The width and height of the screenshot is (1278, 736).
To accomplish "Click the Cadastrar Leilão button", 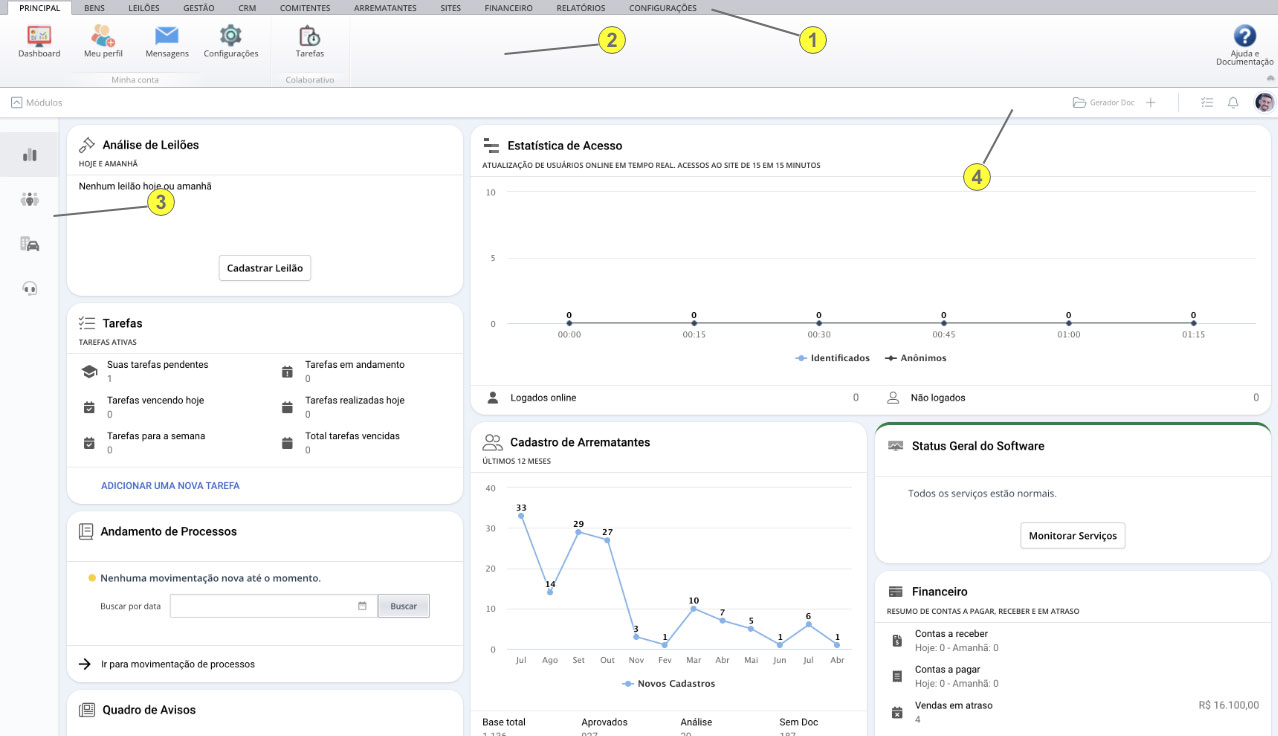I will (x=265, y=268).
